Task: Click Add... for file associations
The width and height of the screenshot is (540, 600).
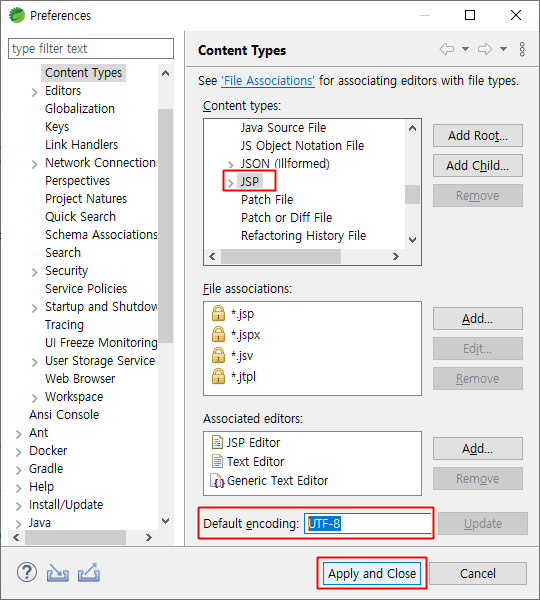Action: pos(478,318)
